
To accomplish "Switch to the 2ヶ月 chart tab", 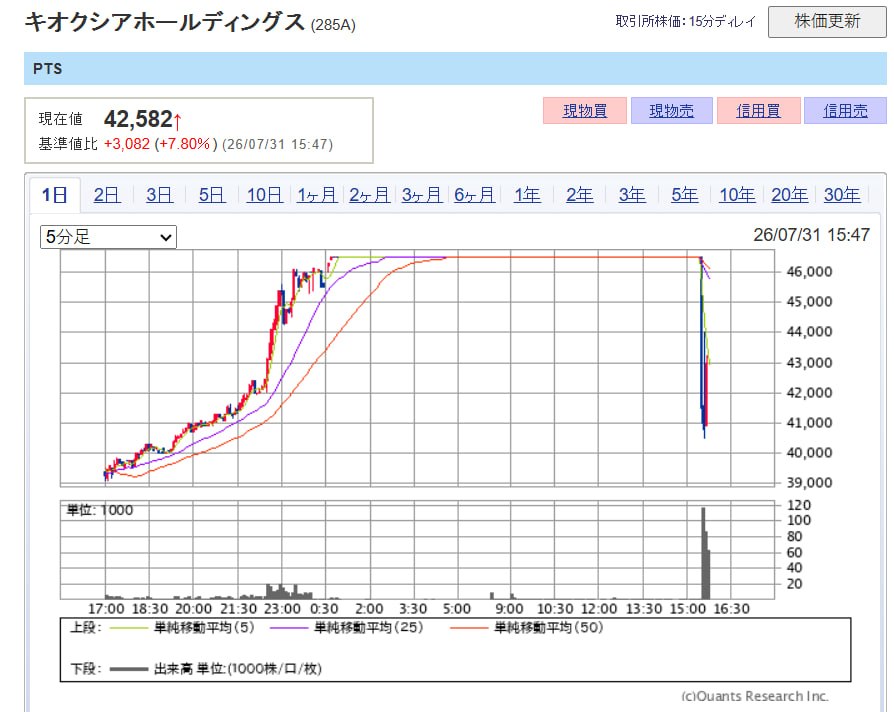I will click(x=369, y=195).
